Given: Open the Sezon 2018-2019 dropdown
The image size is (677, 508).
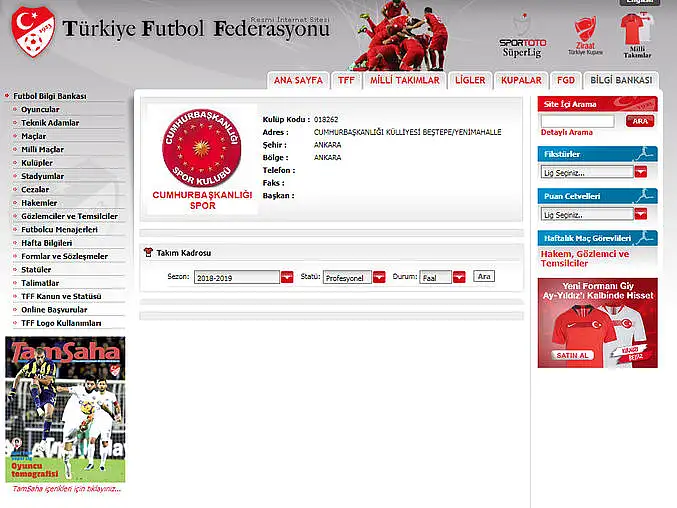Looking at the screenshot, I should (236, 277).
